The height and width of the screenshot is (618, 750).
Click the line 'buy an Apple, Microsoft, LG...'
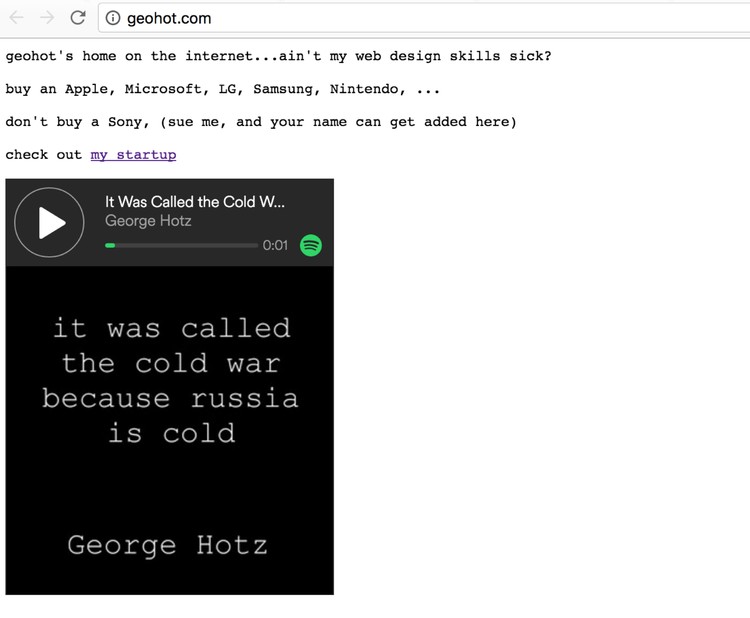tap(222, 89)
